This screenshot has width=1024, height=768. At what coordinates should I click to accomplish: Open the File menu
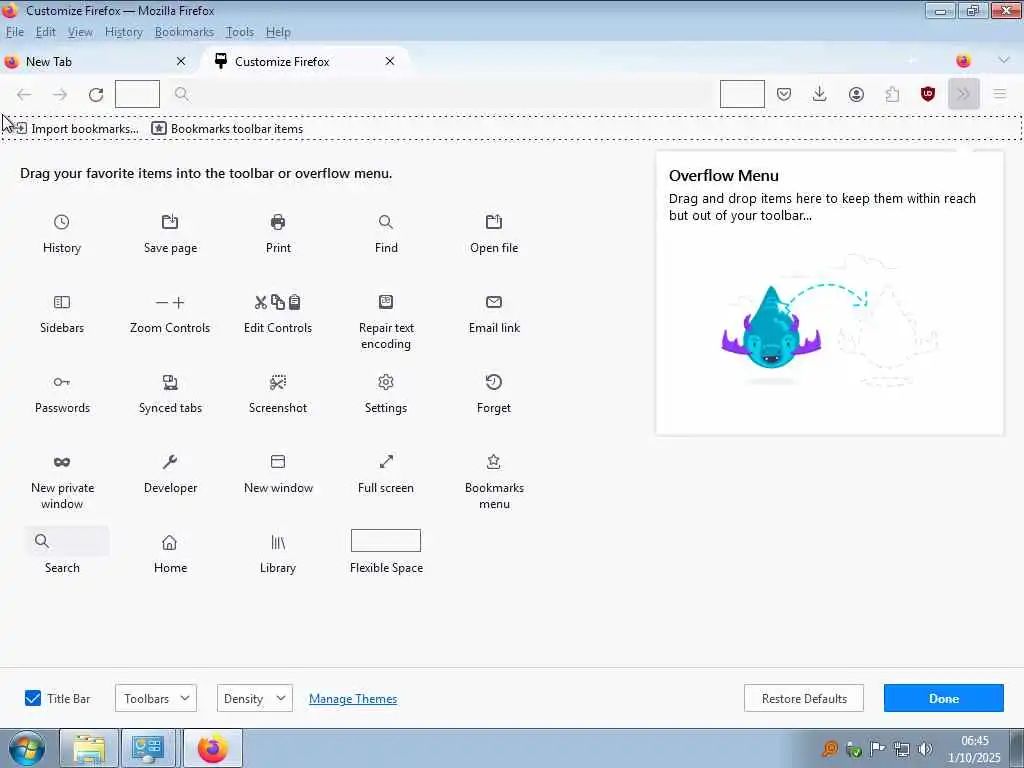15,32
